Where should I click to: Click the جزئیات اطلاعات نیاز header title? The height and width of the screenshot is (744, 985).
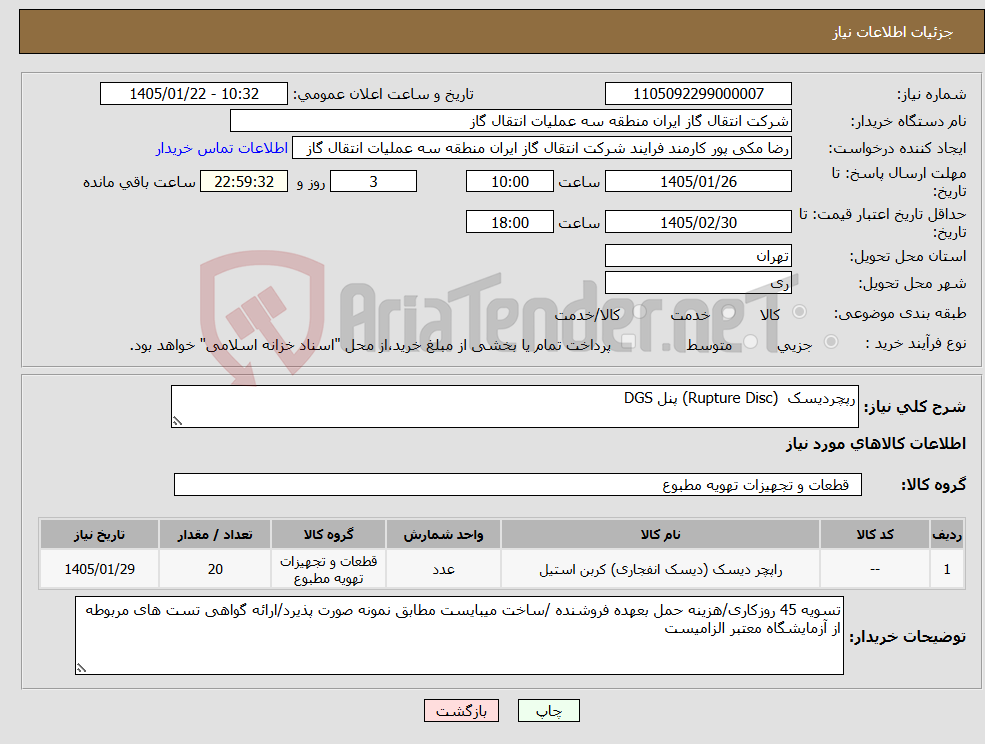pyautogui.click(x=893, y=32)
